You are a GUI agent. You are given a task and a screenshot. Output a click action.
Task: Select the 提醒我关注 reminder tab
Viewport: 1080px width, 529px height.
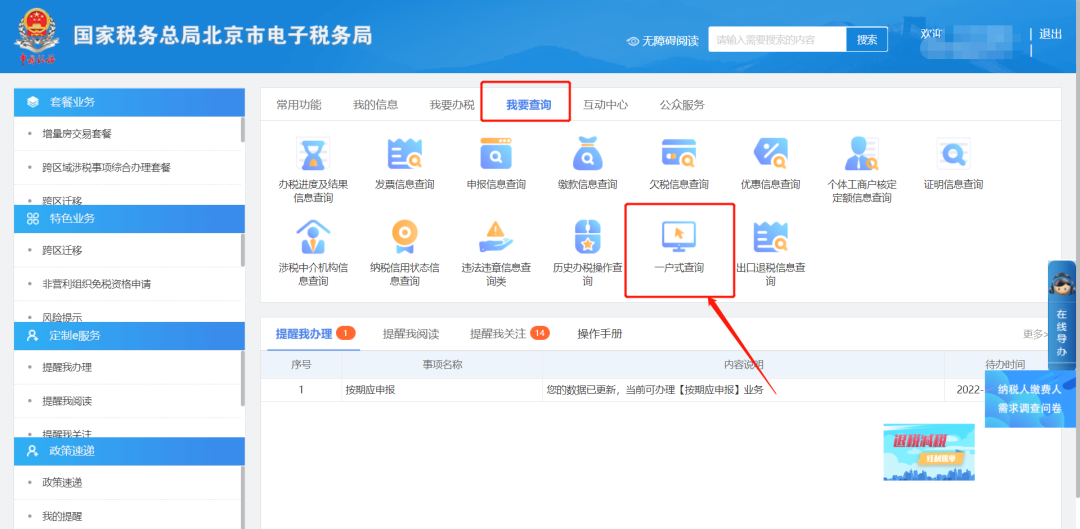coord(498,334)
